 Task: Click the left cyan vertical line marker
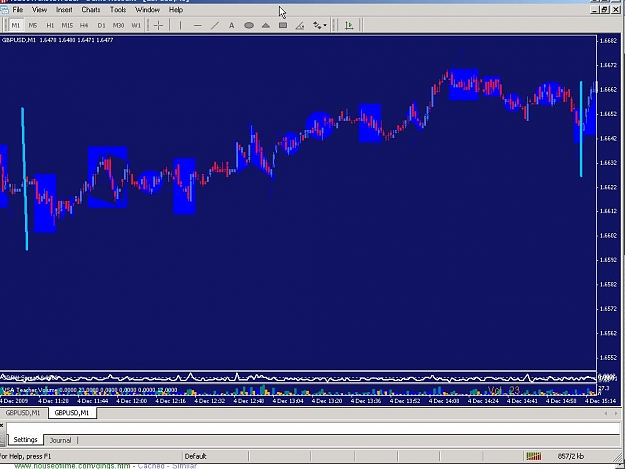coord(25,179)
